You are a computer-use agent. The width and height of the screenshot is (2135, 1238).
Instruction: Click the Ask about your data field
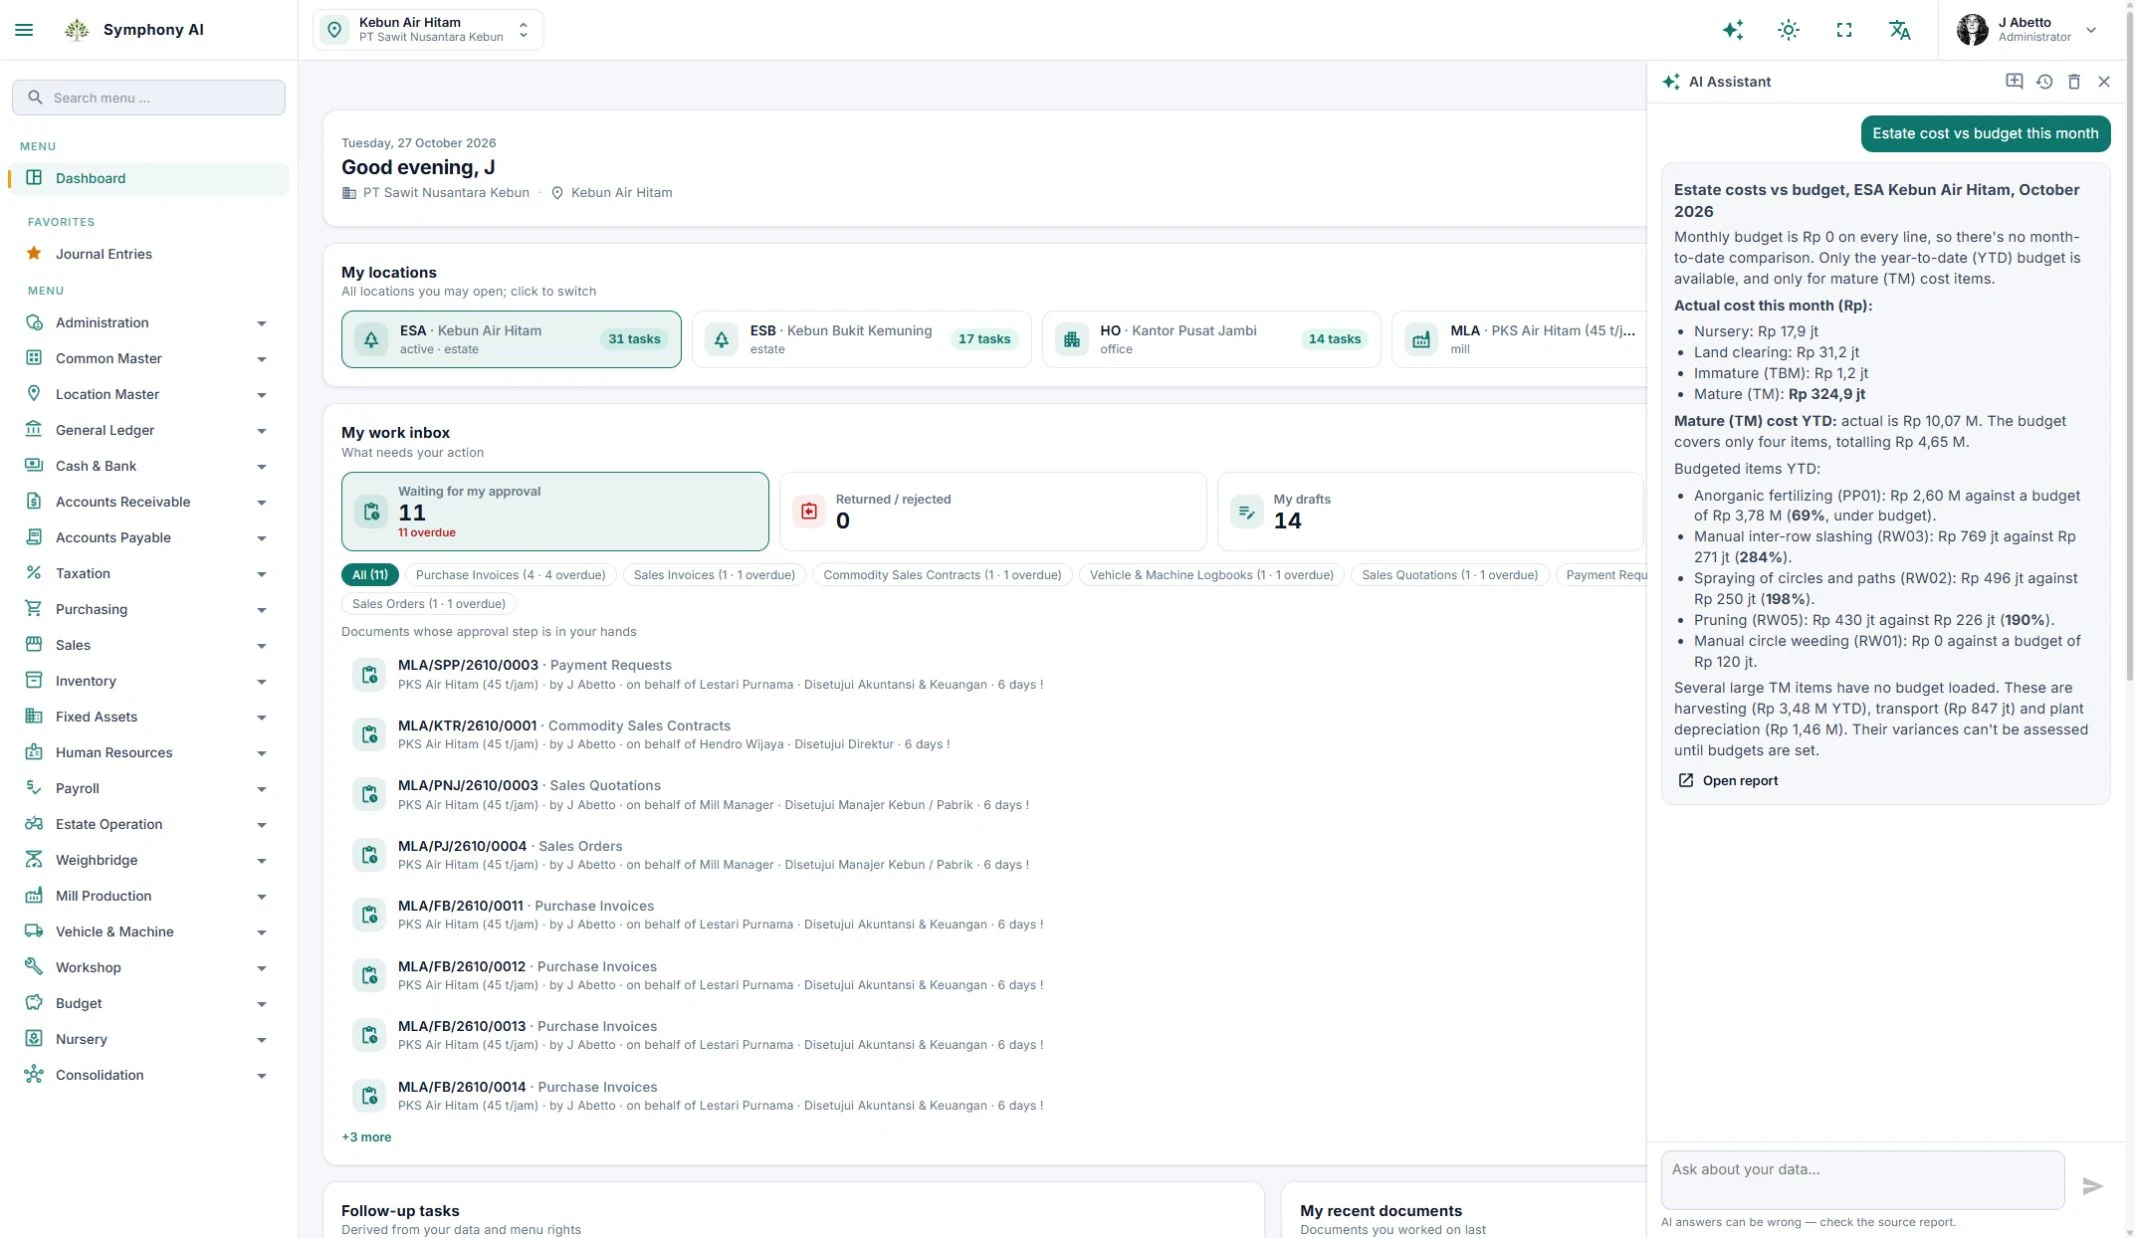(x=1862, y=1180)
